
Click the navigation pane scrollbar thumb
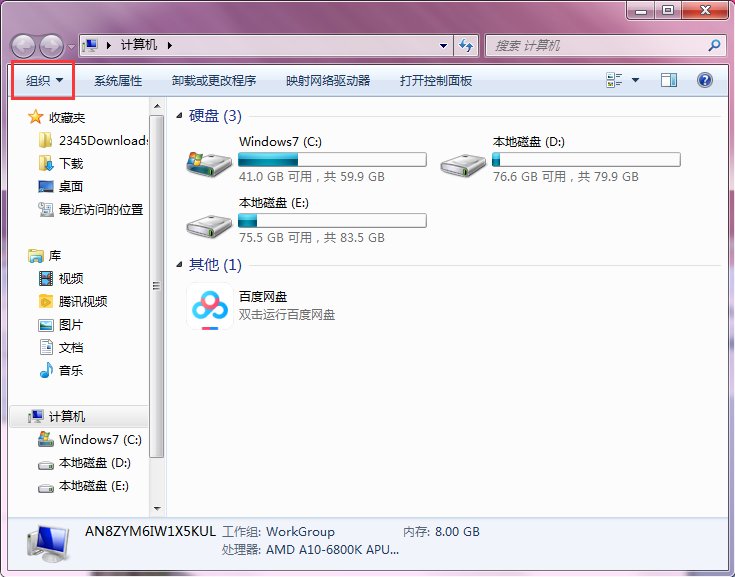[157, 286]
